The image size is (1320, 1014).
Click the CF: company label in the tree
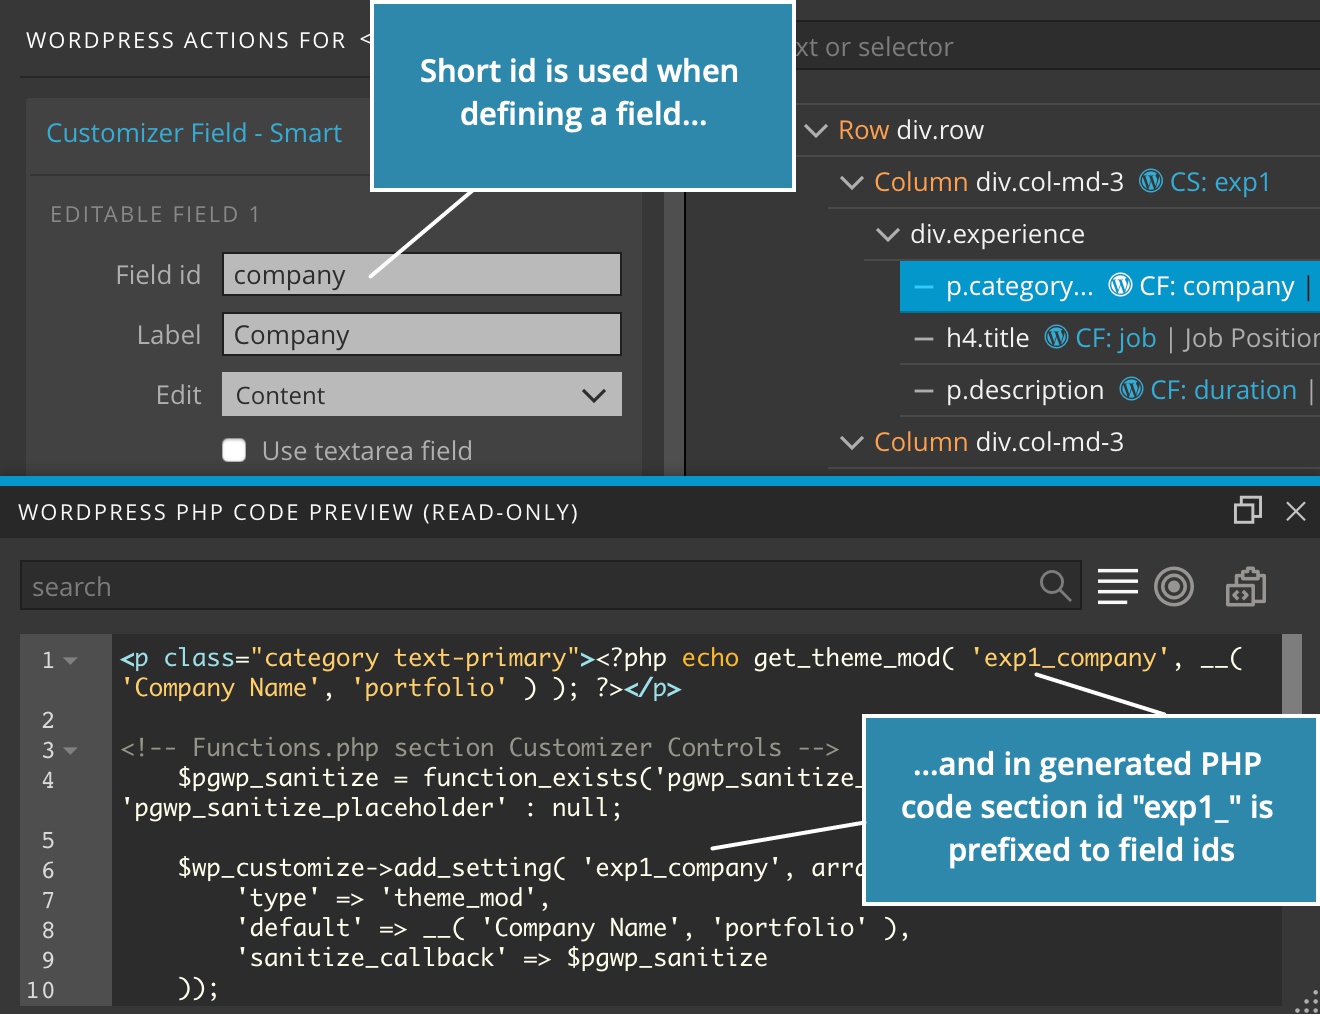[x=1217, y=286]
